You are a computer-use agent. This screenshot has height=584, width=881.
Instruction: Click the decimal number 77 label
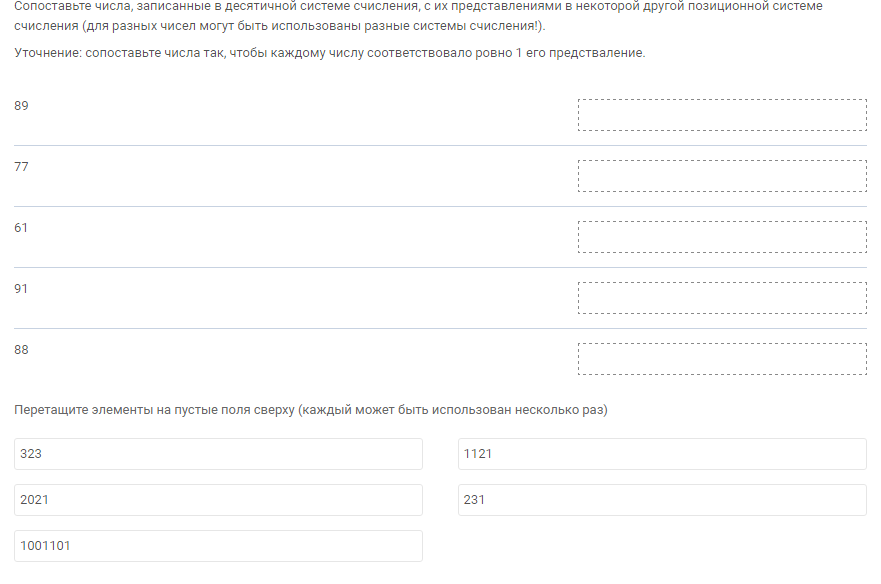click(x=21, y=167)
